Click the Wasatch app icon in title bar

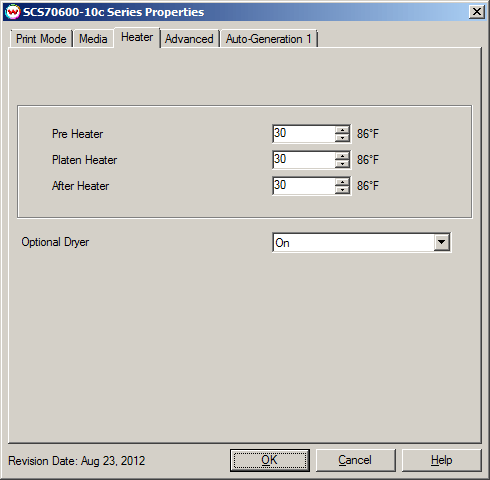13,12
